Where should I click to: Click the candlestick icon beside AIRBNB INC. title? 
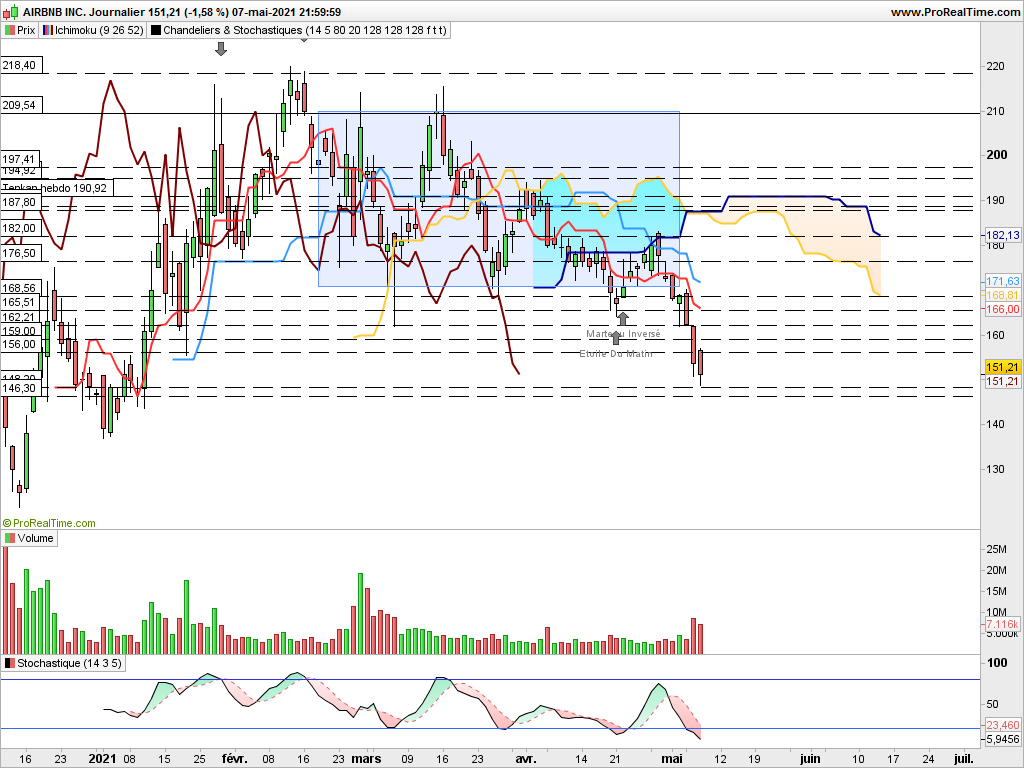point(11,12)
